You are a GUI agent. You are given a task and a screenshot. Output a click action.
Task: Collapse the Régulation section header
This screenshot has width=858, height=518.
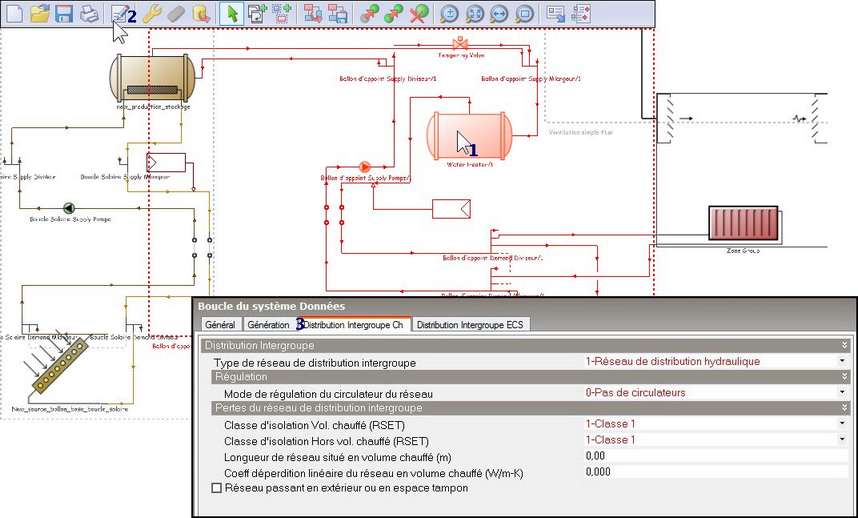844,377
